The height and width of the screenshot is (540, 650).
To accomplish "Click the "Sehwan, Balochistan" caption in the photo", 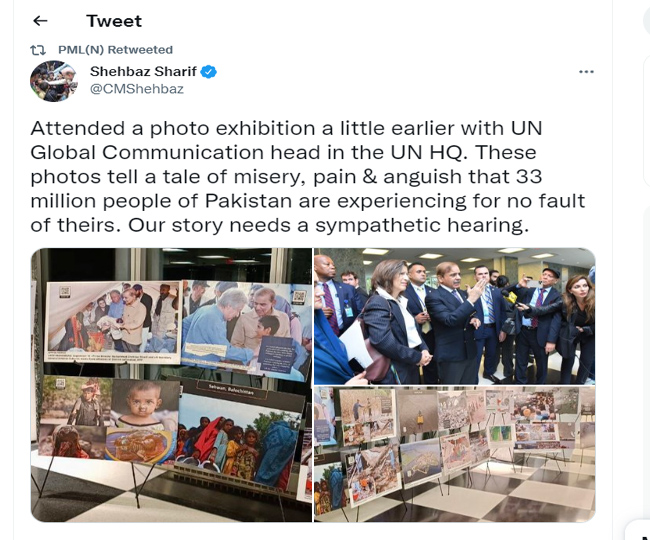I will coord(230,389).
